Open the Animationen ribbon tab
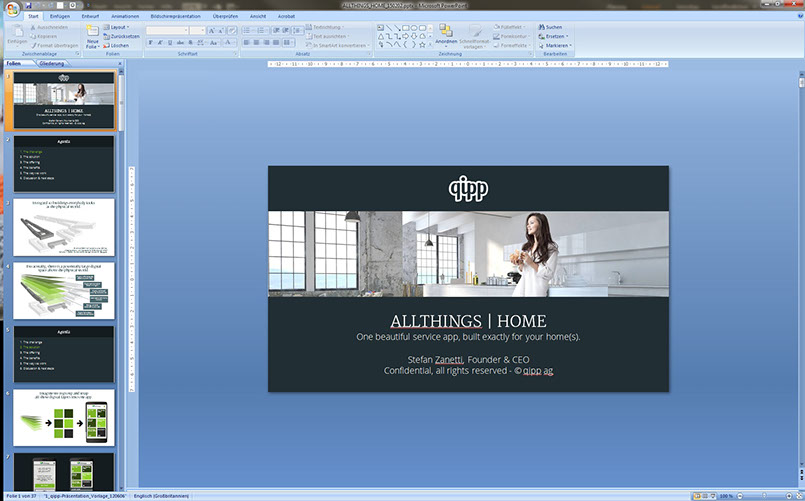 pos(125,17)
